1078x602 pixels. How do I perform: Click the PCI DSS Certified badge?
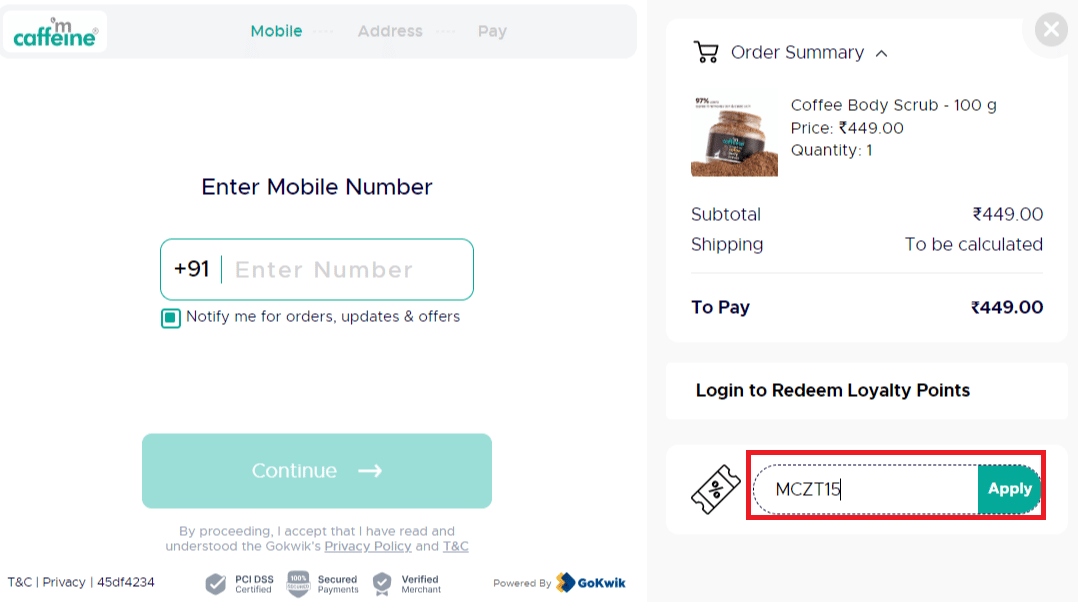pos(216,584)
